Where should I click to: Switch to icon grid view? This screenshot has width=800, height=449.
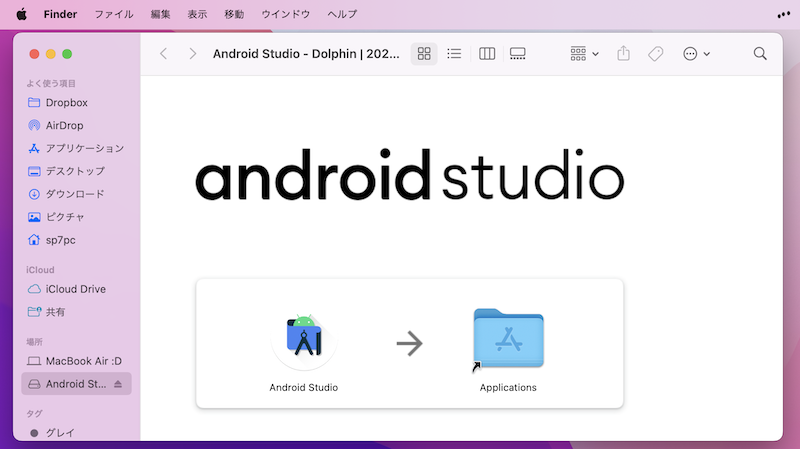pyautogui.click(x=424, y=54)
